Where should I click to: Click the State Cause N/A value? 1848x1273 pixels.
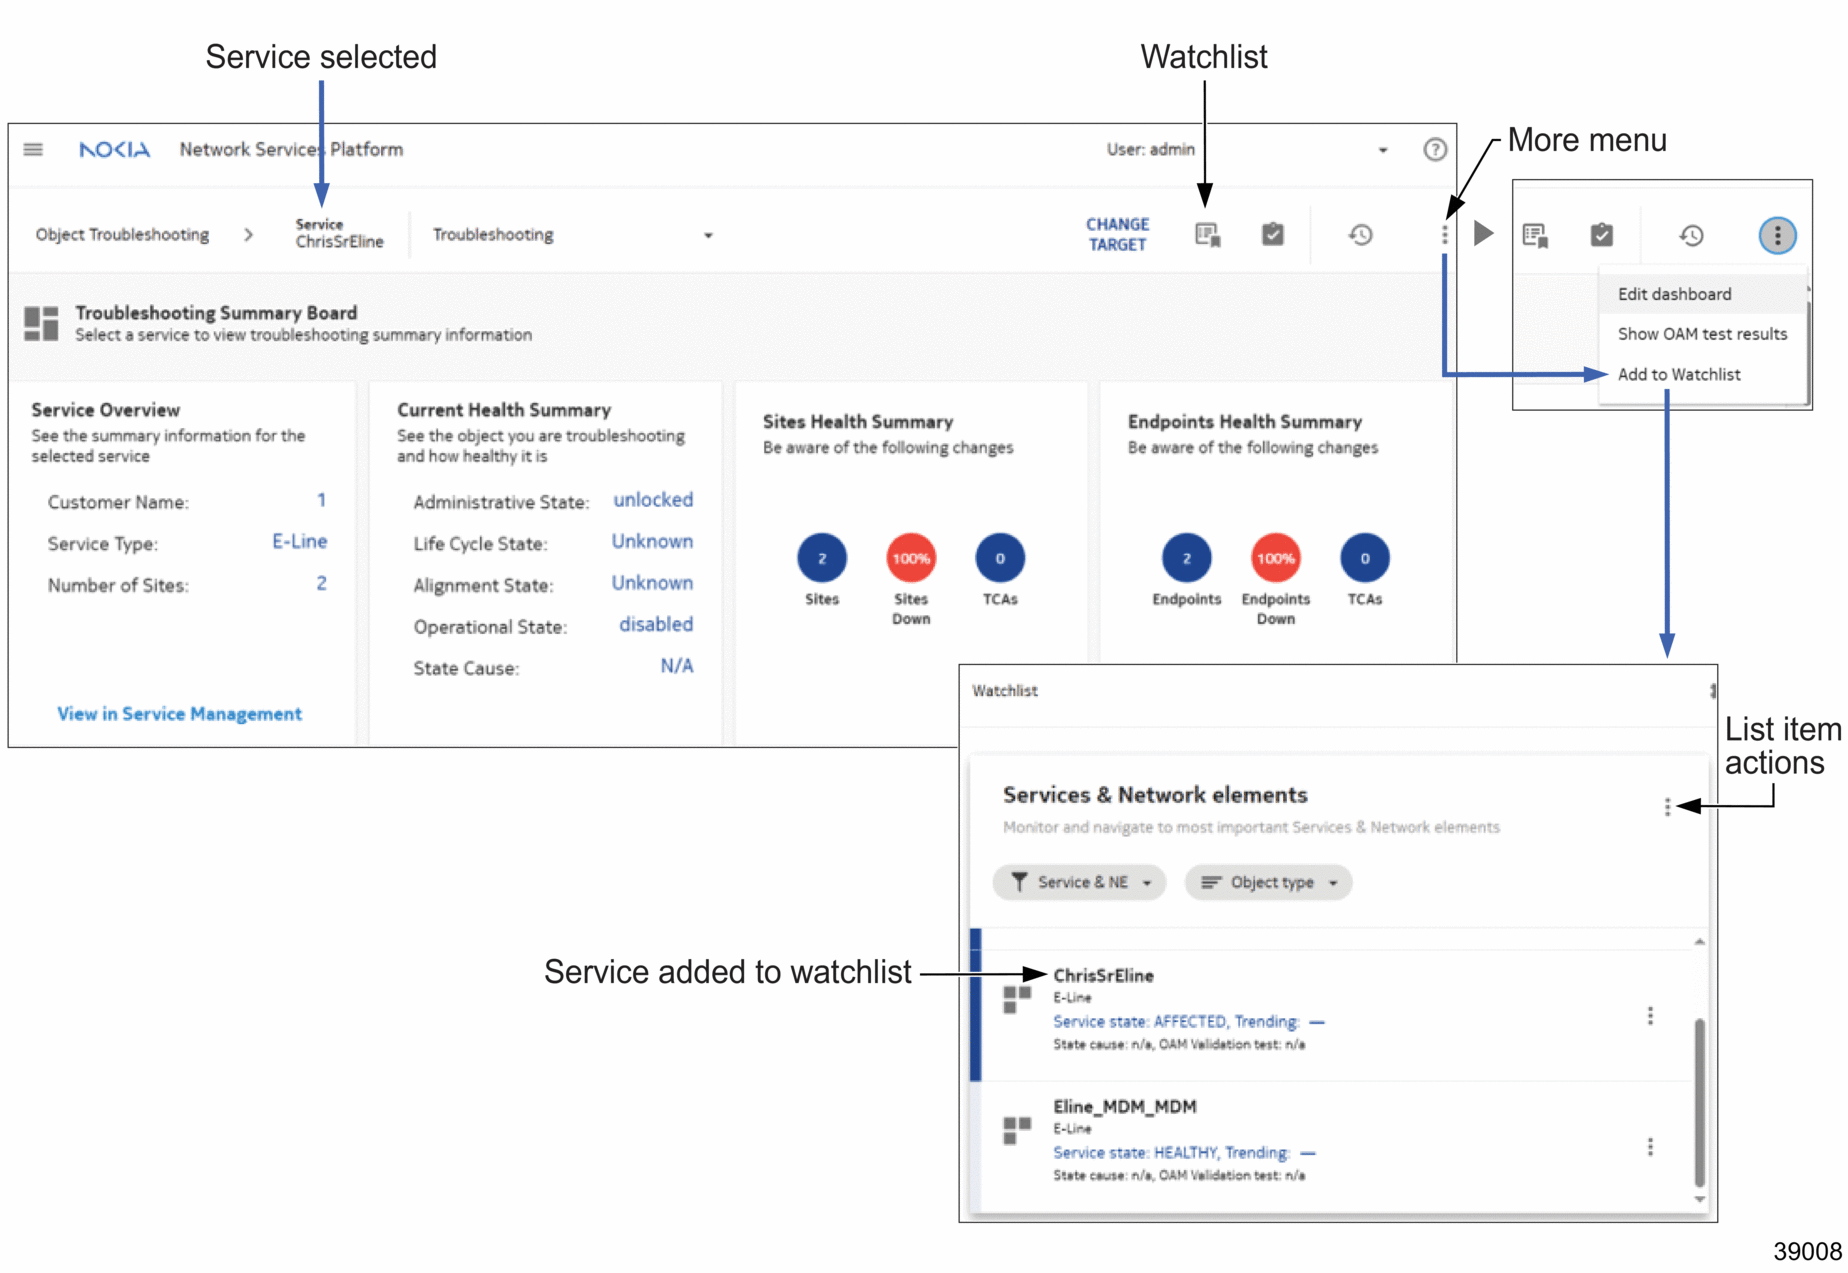(x=677, y=666)
